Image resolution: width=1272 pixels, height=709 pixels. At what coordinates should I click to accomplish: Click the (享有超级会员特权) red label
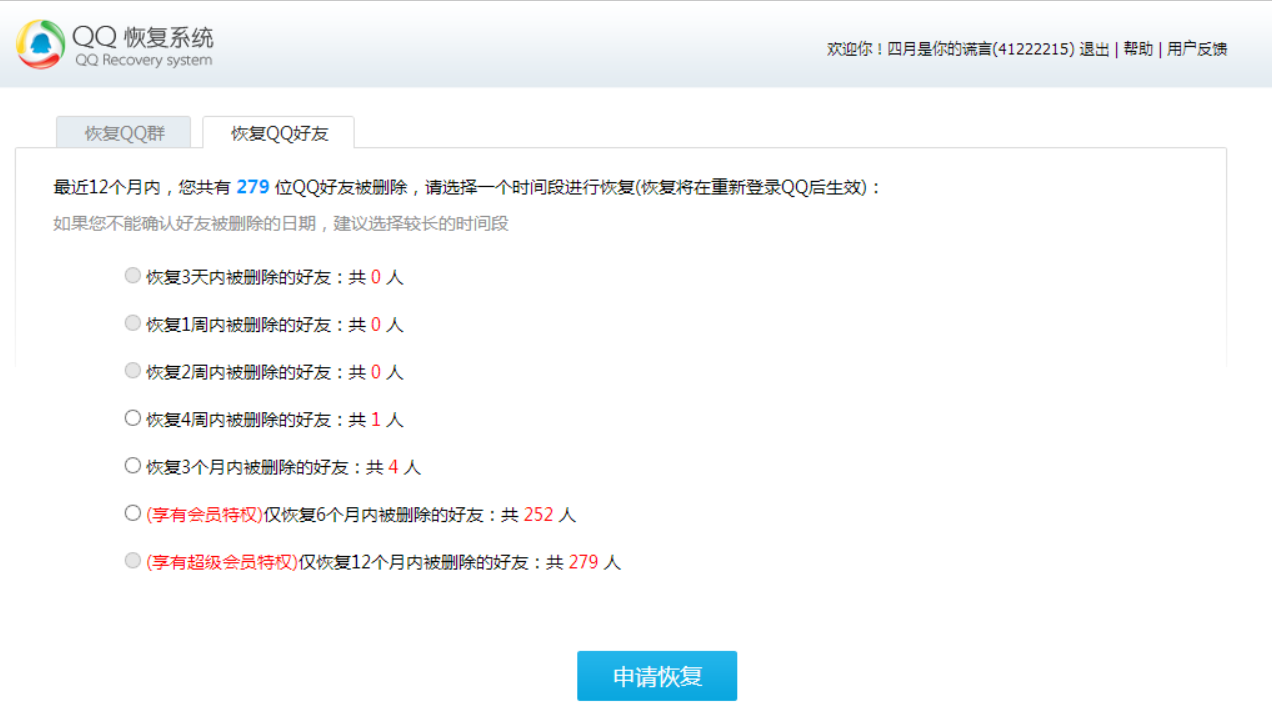pos(222,562)
